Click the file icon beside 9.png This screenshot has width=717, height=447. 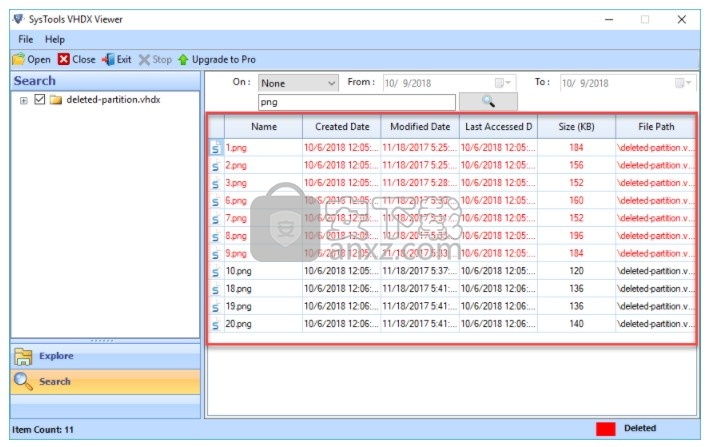tap(215, 254)
